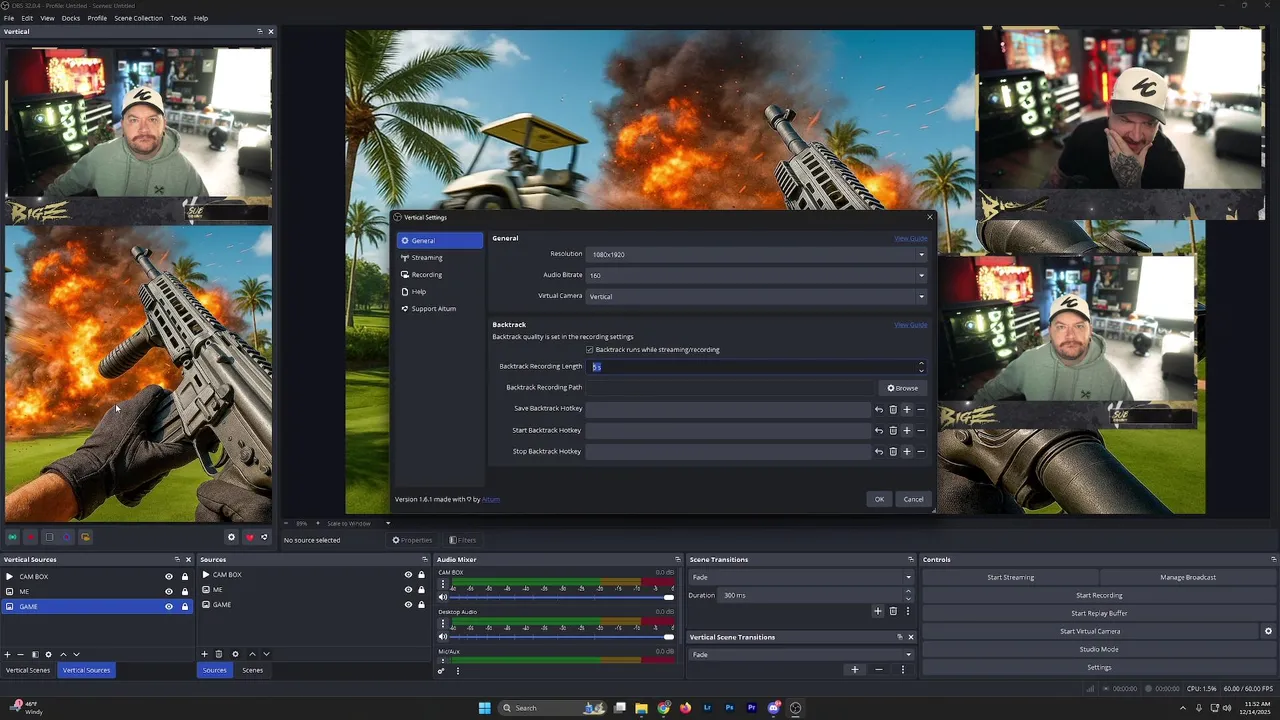Unlock GAME source in the Sources dock
This screenshot has height=720, width=1280.
[x=421, y=605]
